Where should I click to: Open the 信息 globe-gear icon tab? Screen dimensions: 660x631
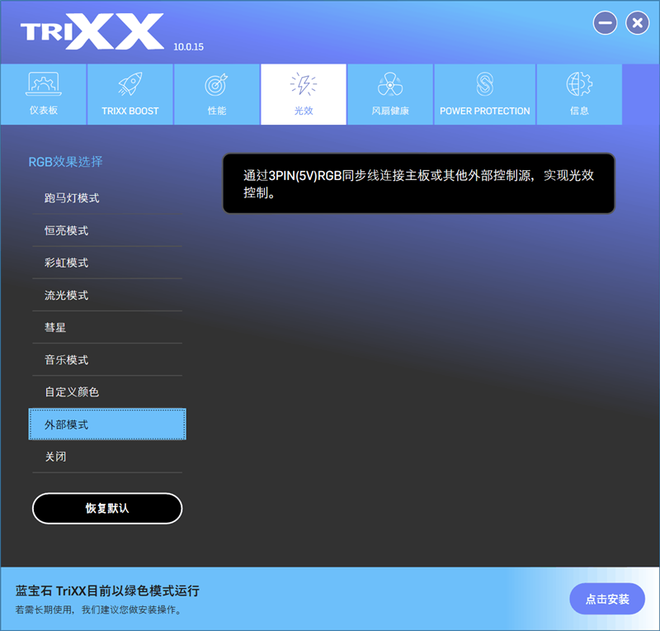click(x=579, y=85)
